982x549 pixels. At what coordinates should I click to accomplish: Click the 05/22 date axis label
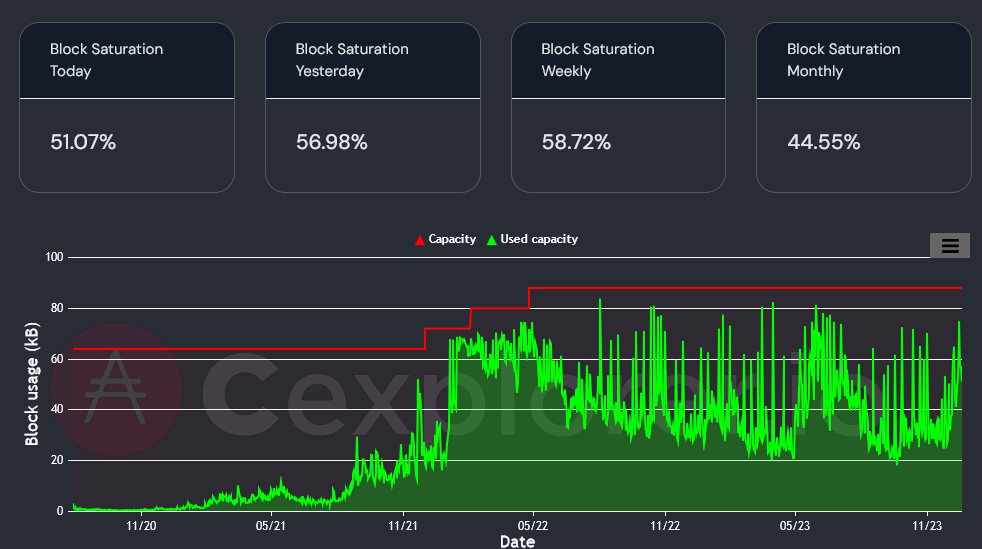(533, 526)
